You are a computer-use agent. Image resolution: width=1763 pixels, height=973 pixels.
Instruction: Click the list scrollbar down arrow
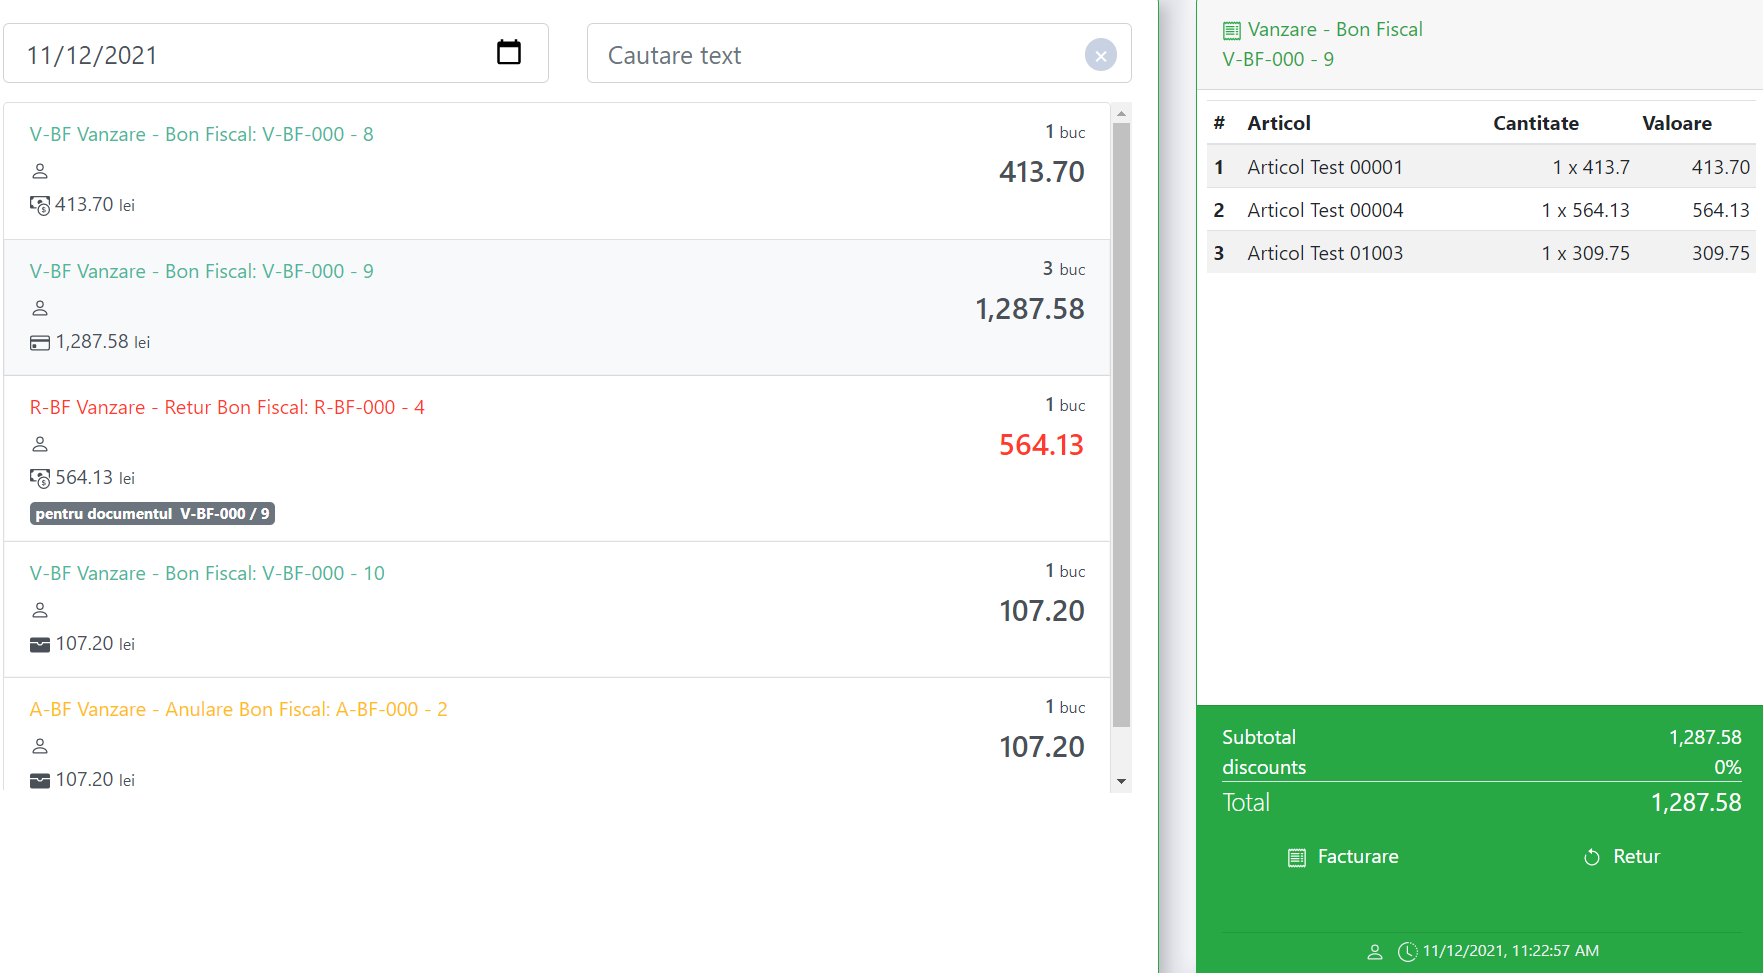point(1122,782)
